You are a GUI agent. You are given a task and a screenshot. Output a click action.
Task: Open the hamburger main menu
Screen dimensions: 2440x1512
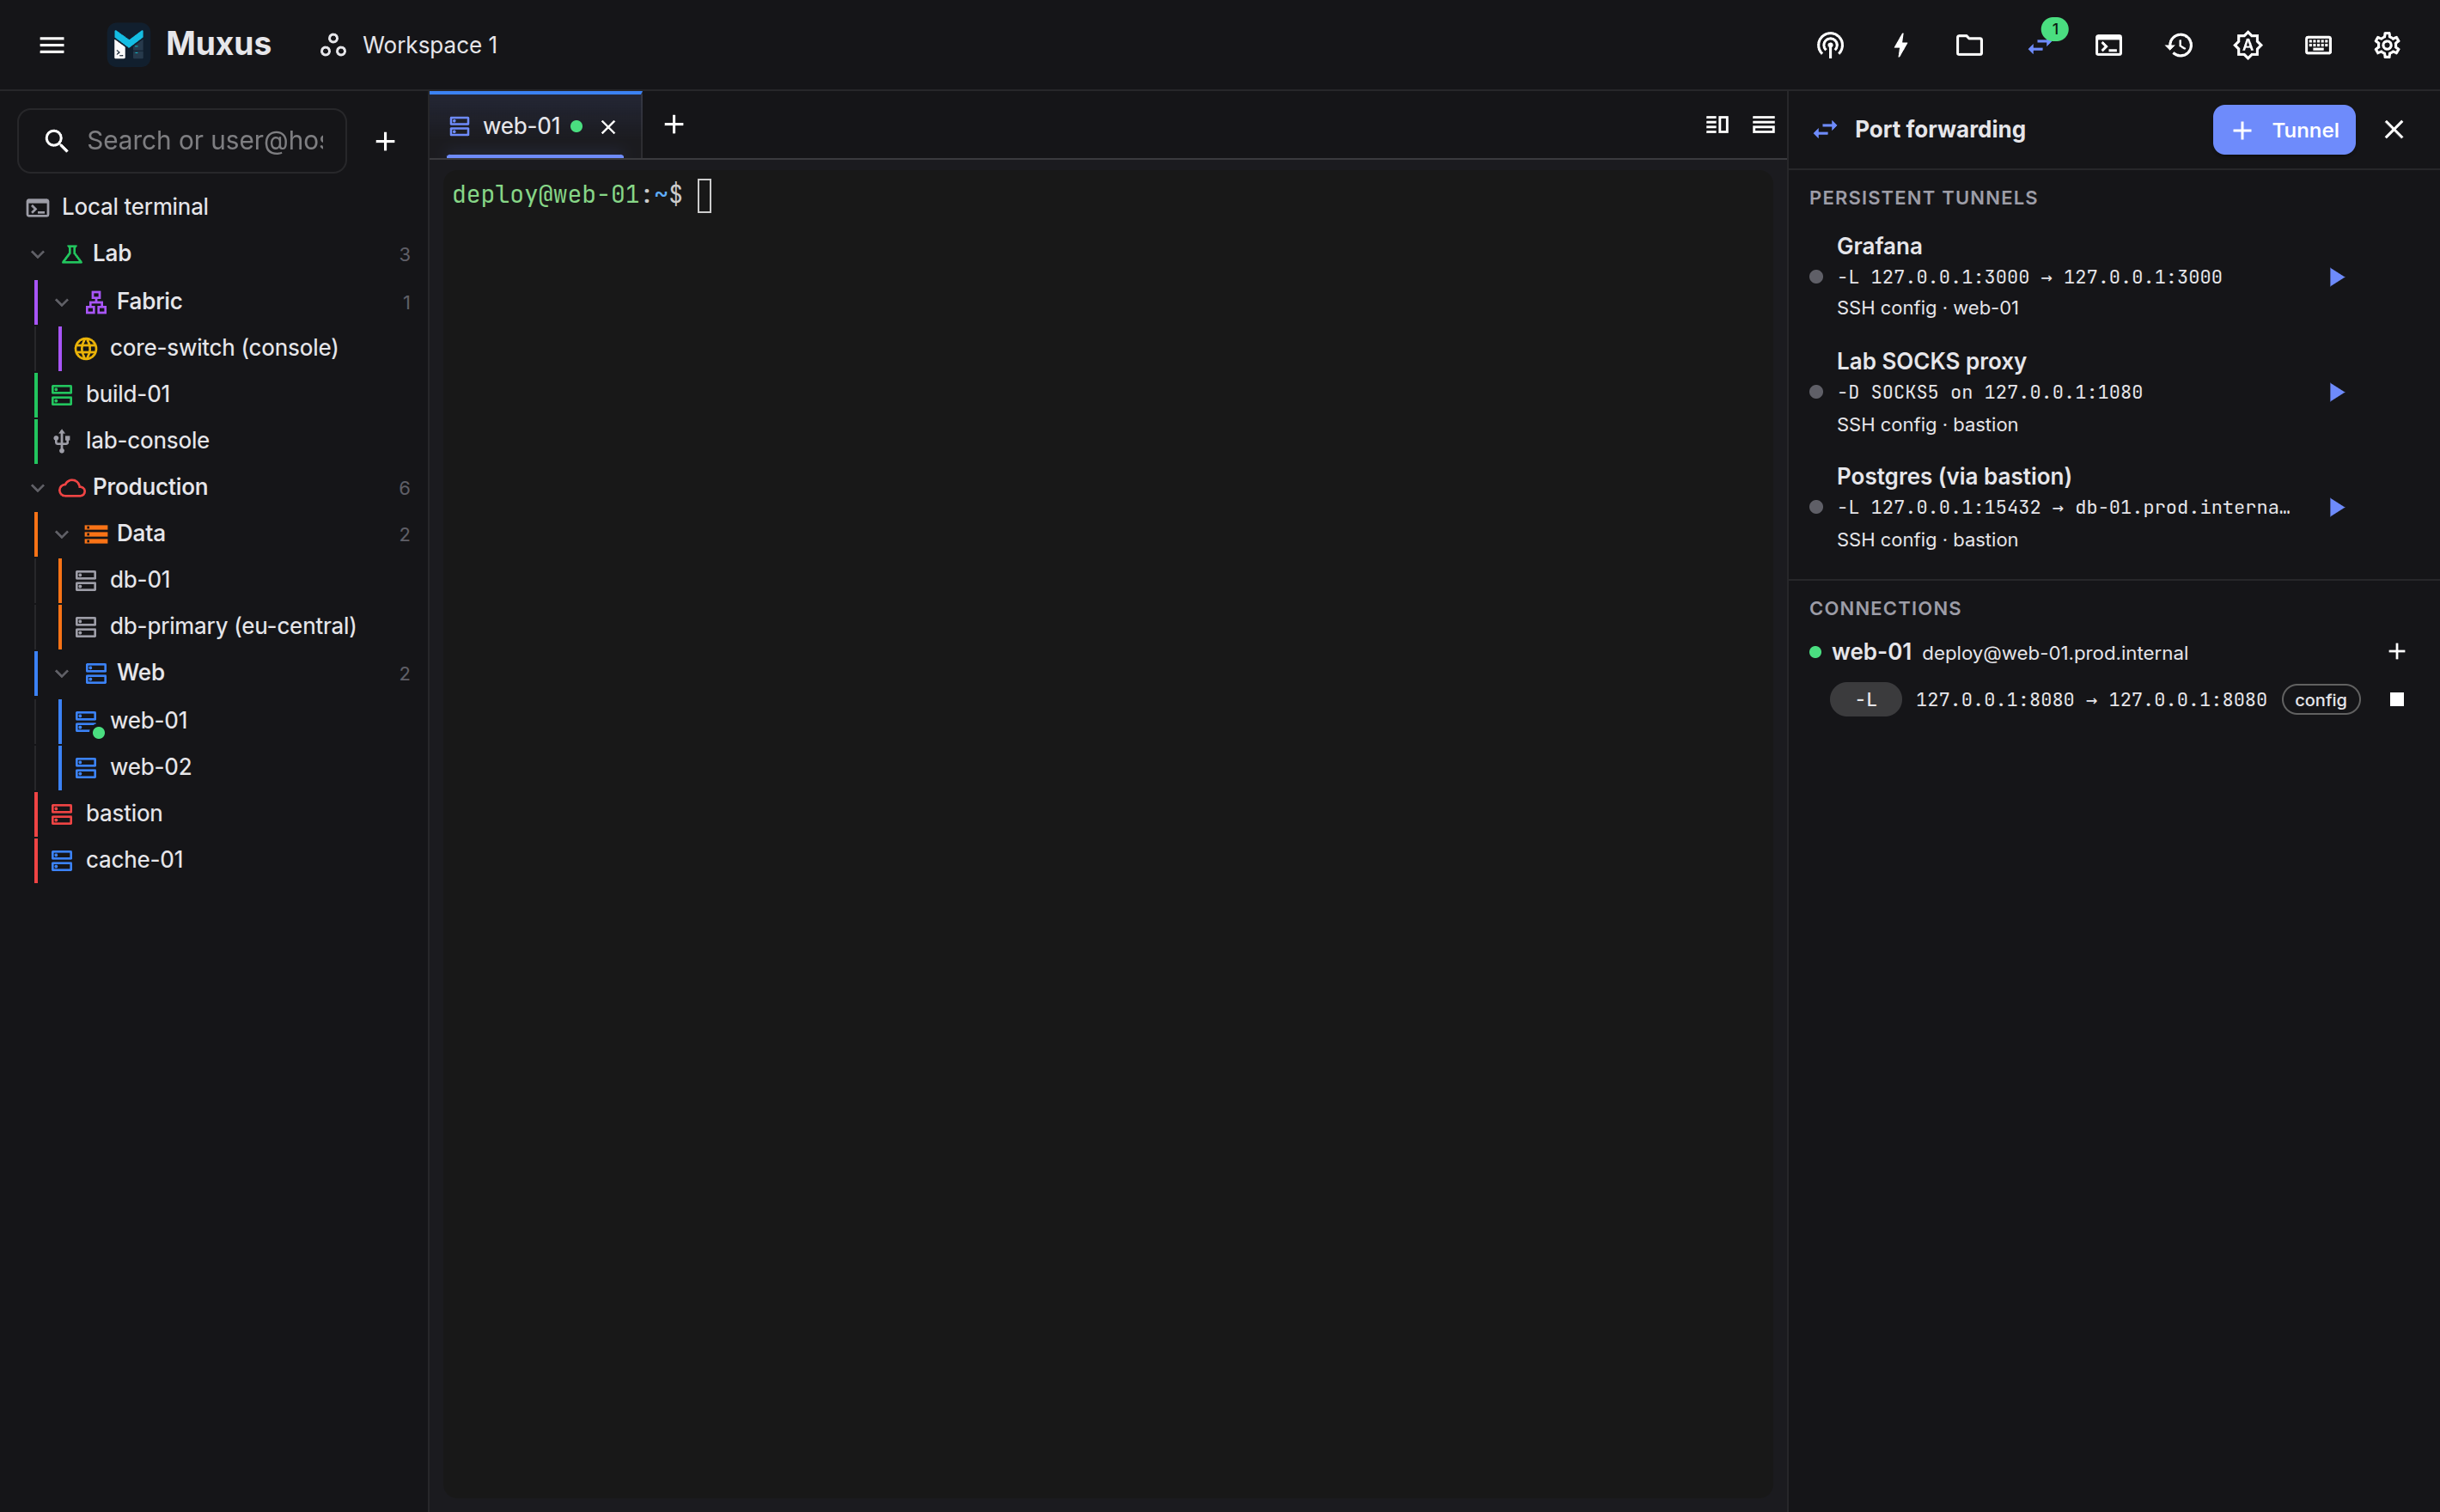tap(52, 45)
